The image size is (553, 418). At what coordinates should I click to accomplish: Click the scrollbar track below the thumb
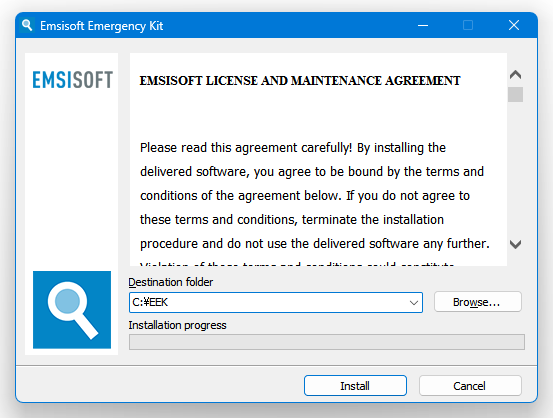[x=515, y=169]
